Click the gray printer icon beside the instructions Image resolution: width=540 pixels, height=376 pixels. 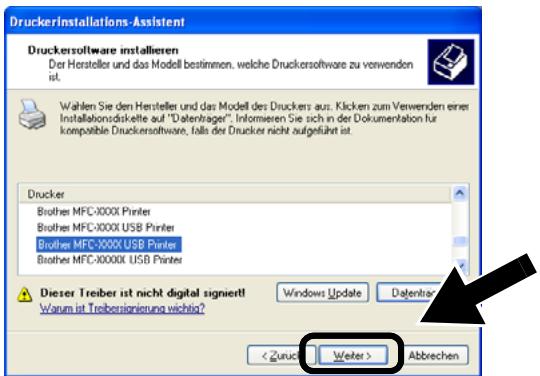click(x=32, y=114)
